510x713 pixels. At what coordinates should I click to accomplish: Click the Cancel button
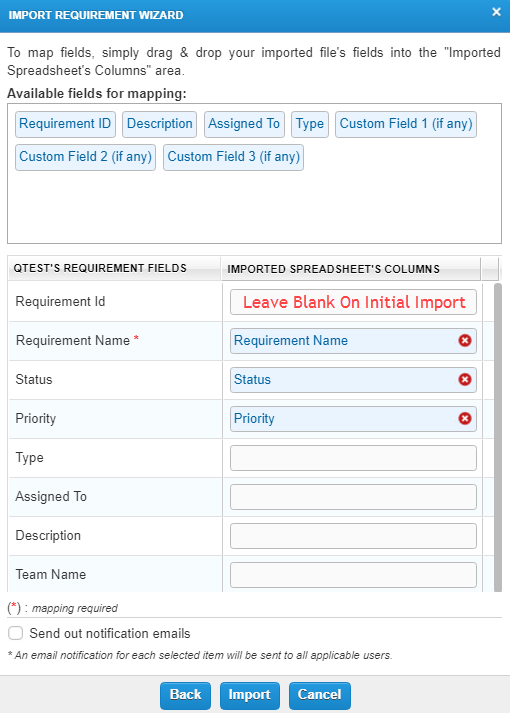coord(320,695)
